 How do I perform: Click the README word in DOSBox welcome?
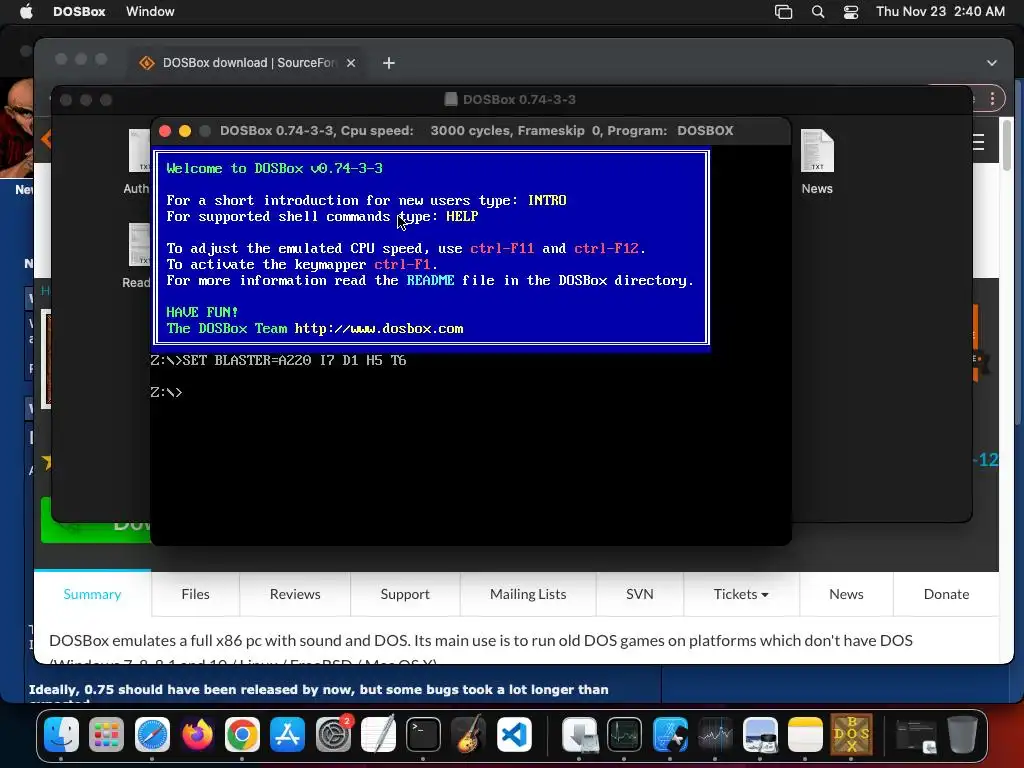pyautogui.click(x=430, y=280)
